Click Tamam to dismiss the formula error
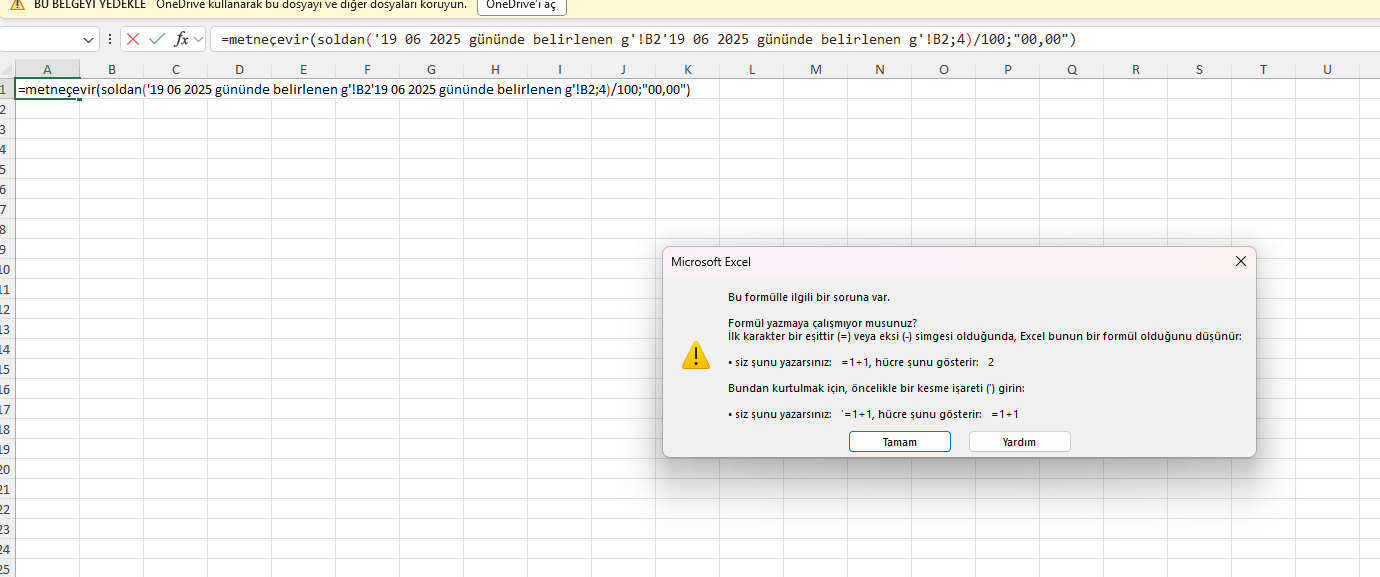 pos(898,441)
